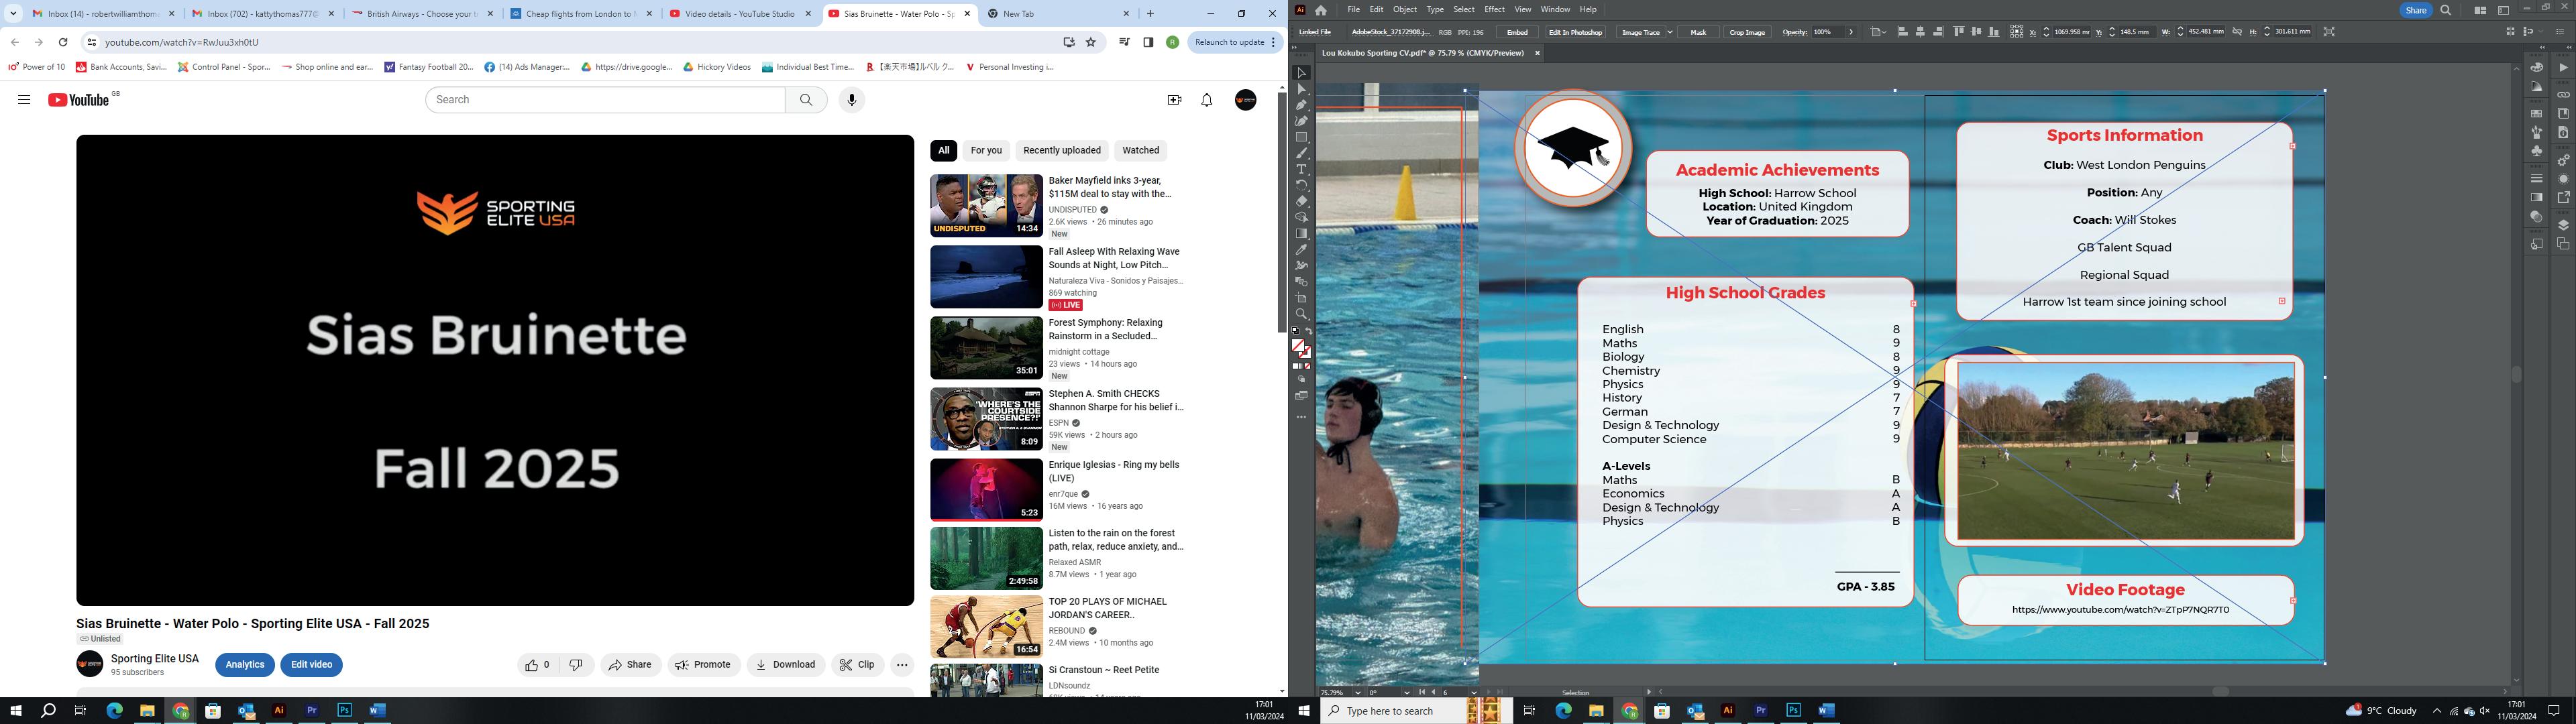
Task: Swap fill and stroke colors
Action: pyautogui.click(x=1309, y=331)
